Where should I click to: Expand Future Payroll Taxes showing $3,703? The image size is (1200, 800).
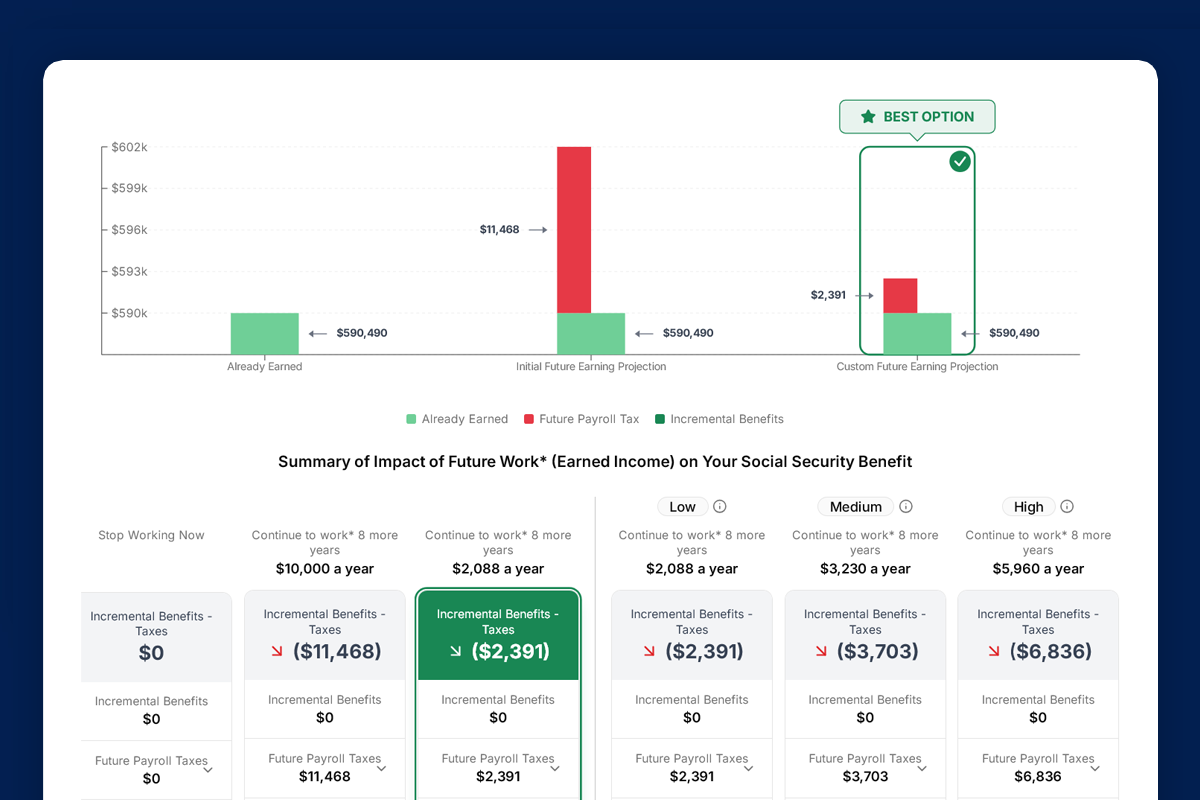coord(922,769)
